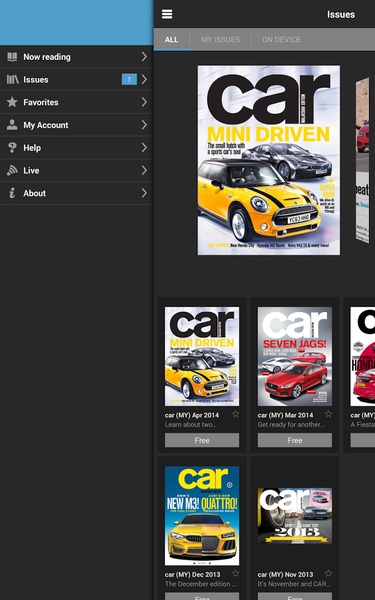375x600 pixels.
Task: Favorite the car (MY) Apr 2014 issue star
Action: point(235,414)
